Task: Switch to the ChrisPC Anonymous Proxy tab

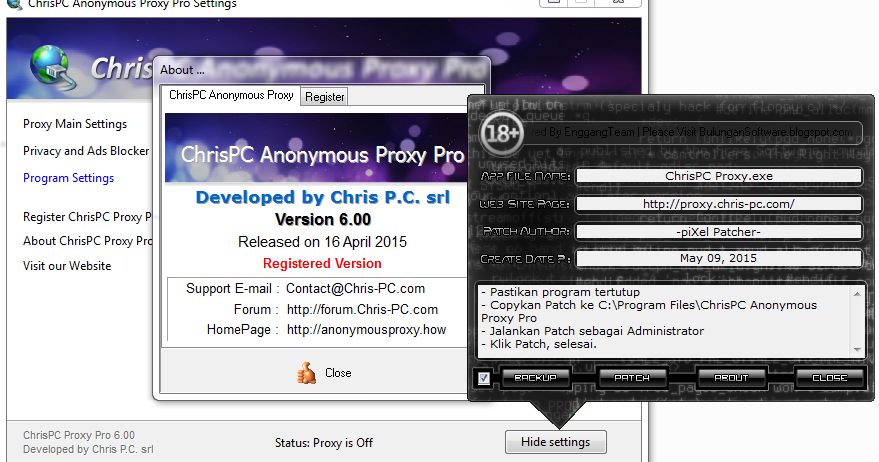Action: click(231, 95)
